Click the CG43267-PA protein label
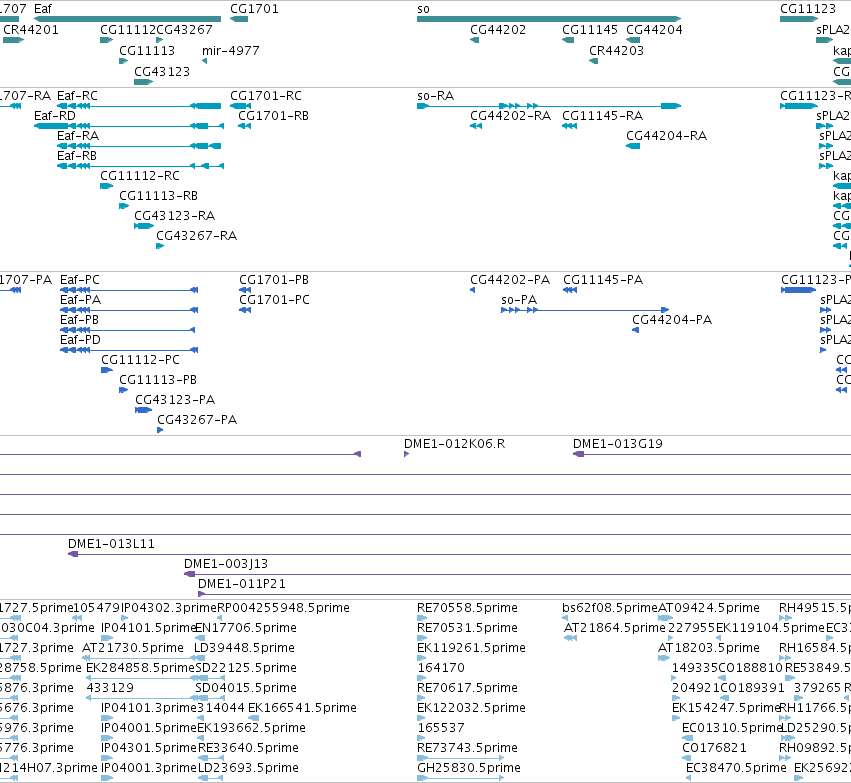Image resolution: width=851 pixels, height=783 pixels. click(x=197, y=421)
